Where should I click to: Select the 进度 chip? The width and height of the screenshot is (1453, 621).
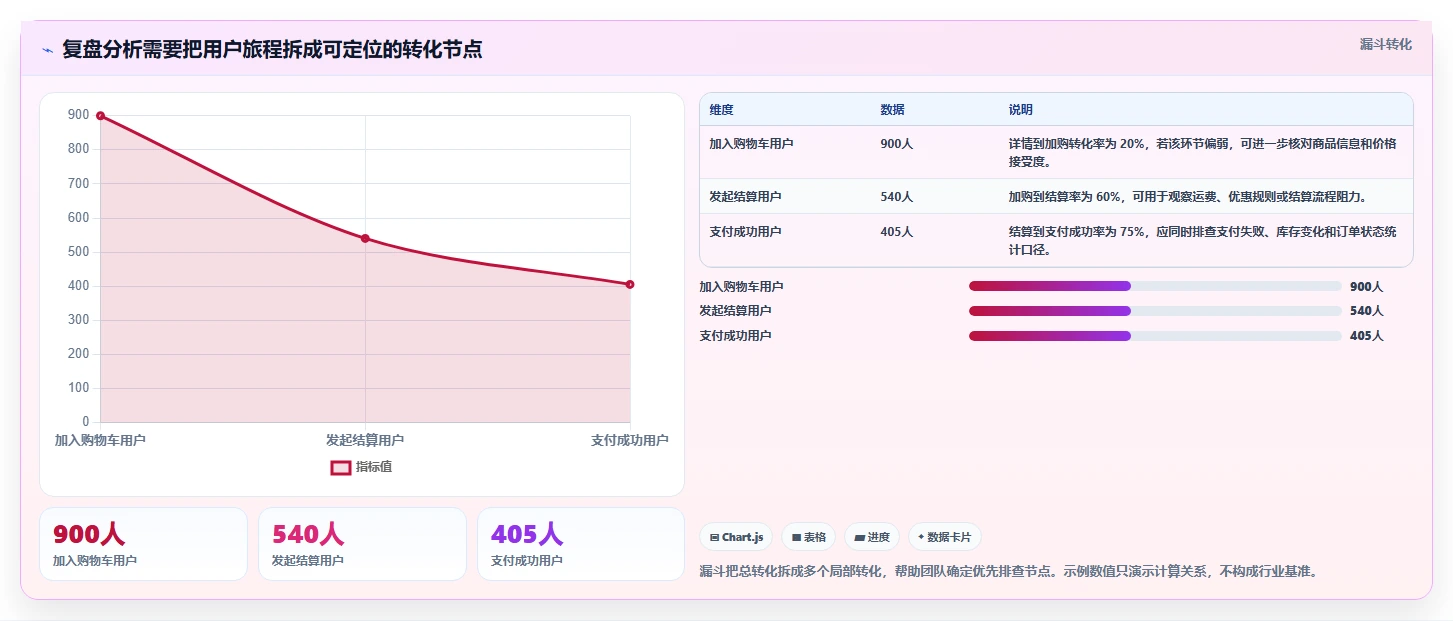click(x=872, y=537)
